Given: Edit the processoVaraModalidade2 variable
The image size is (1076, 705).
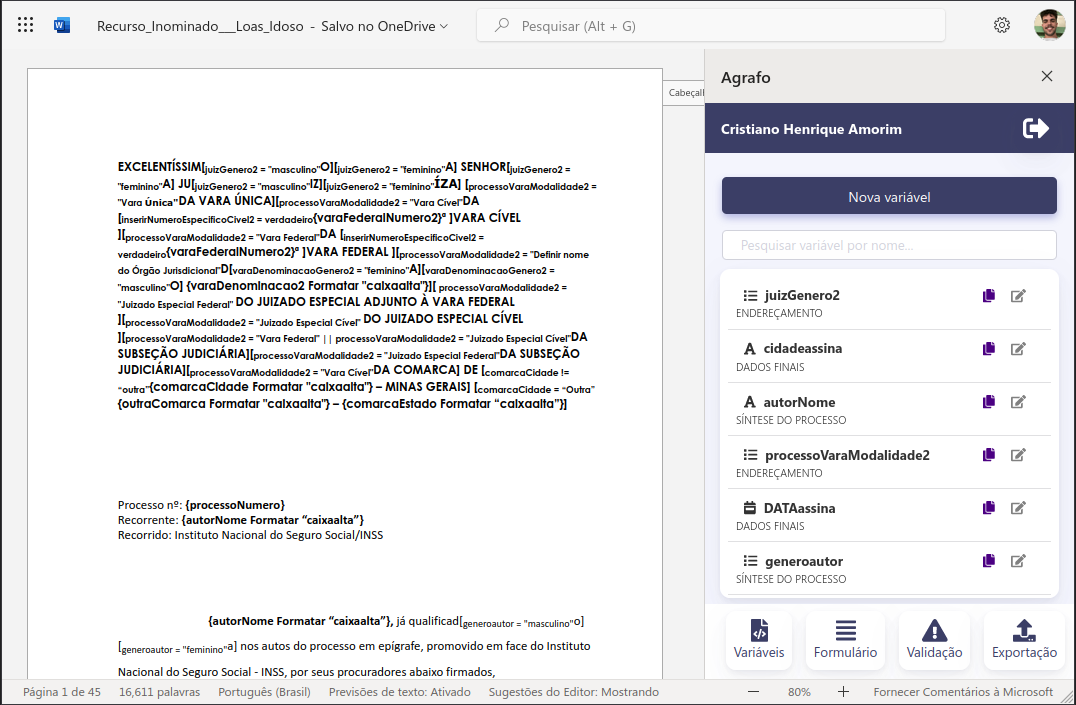Looking at the screenshot, I should 1018,454.
